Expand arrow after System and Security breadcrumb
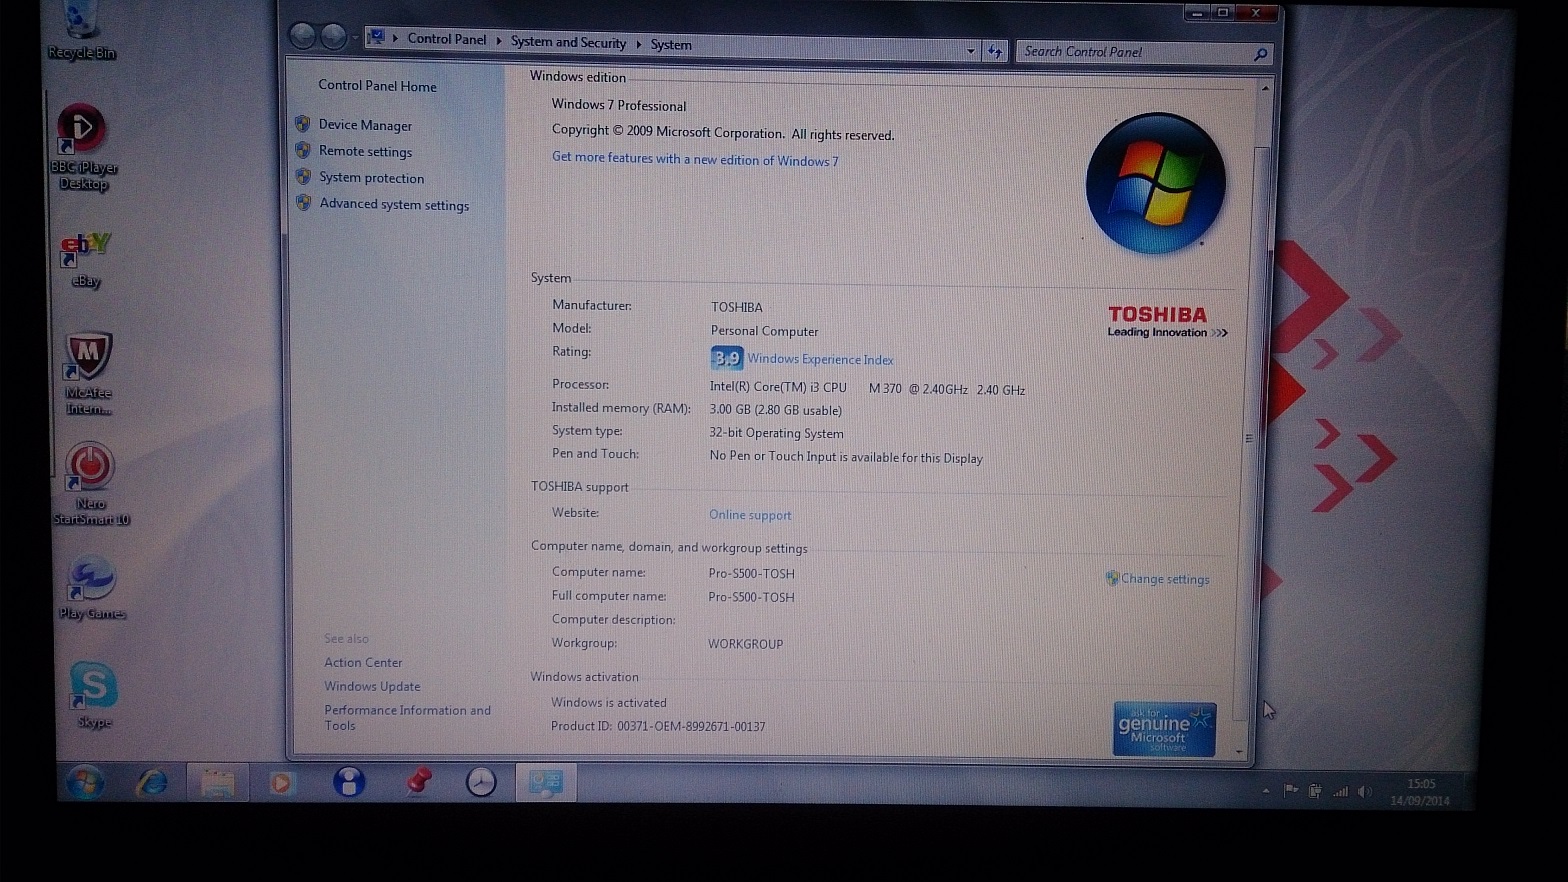The image size is (1568, 882). pyautogui.click(x=638, y=44)
